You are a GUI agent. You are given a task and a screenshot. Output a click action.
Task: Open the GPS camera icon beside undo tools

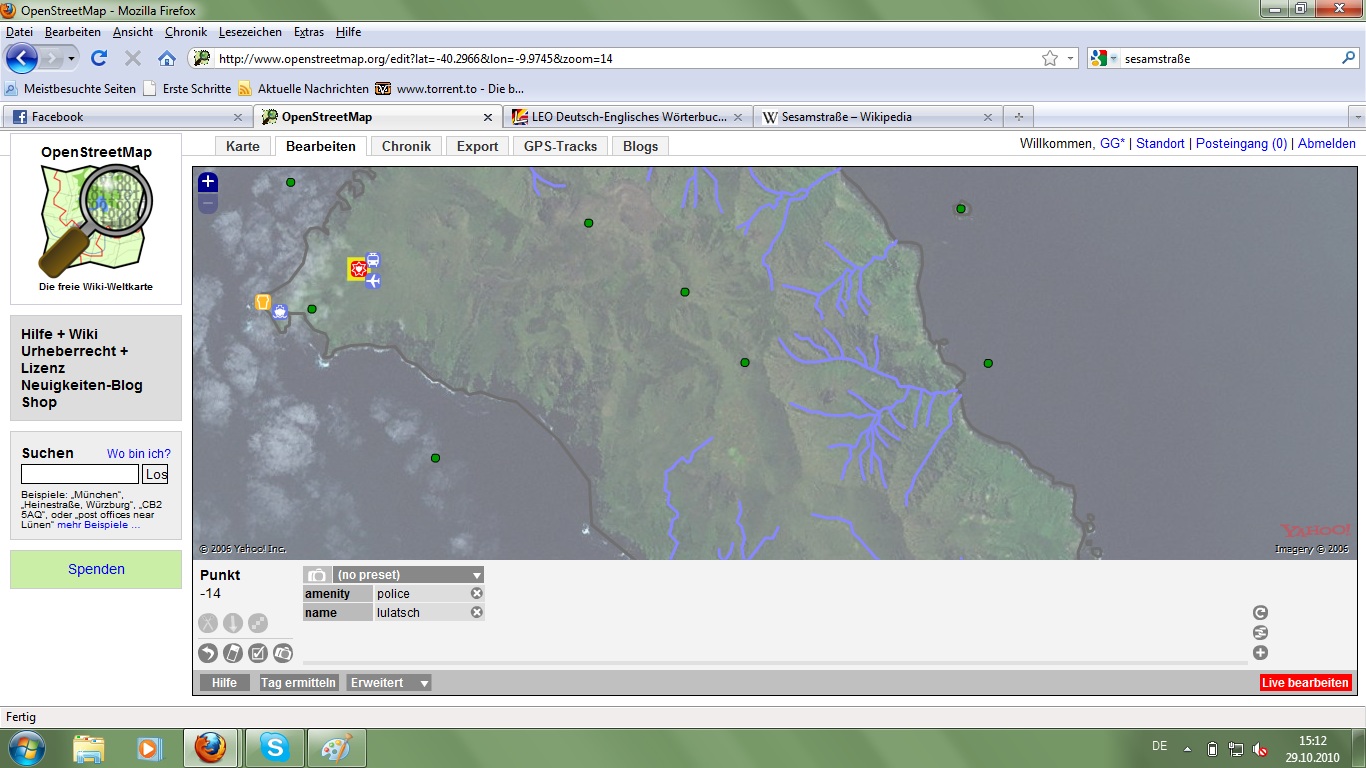coord(283,653)
